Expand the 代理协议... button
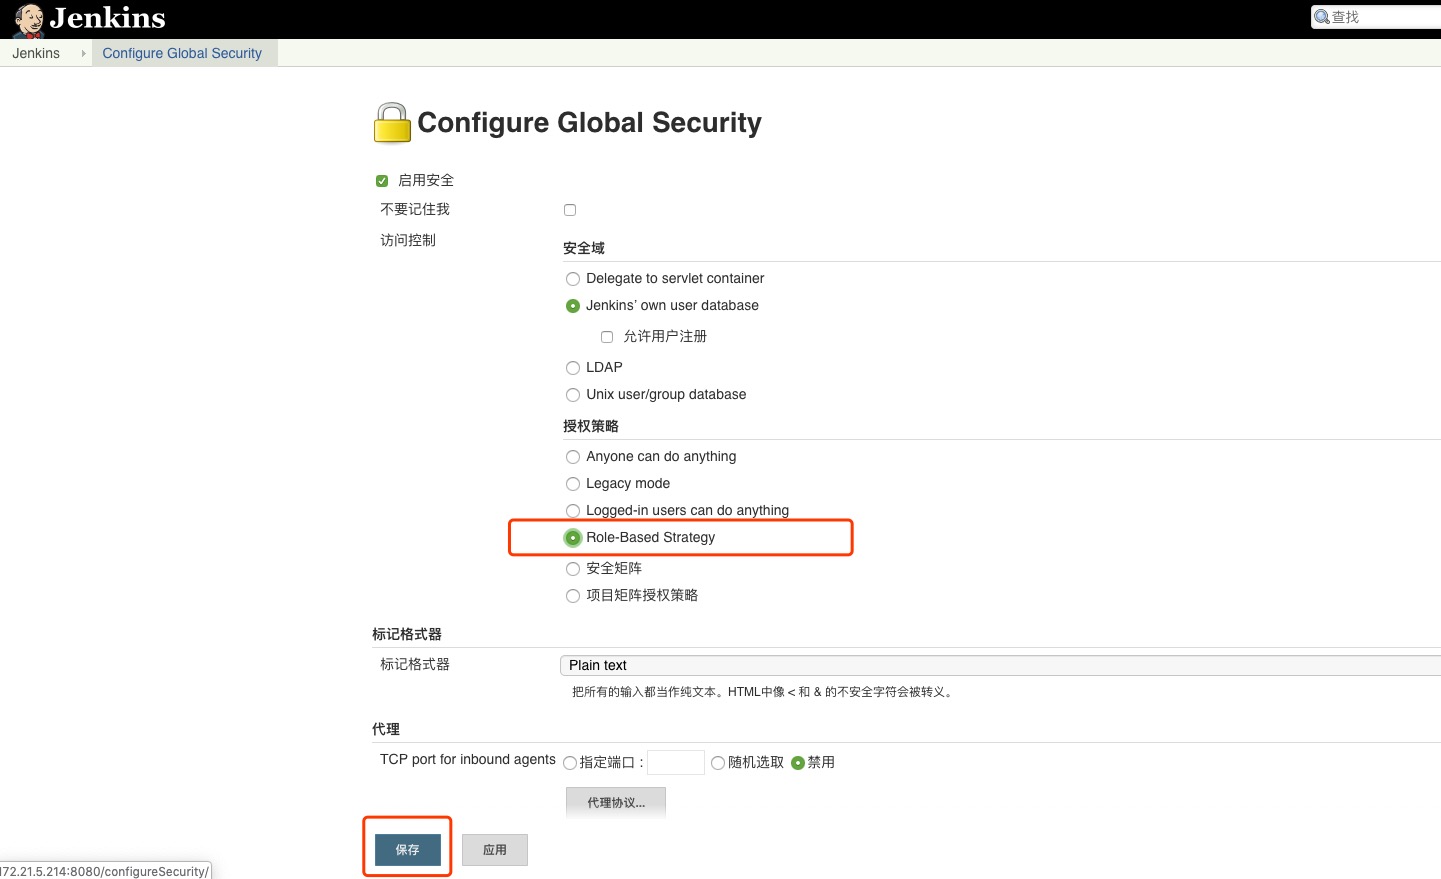1441x879 pixels. coord(616,802)
